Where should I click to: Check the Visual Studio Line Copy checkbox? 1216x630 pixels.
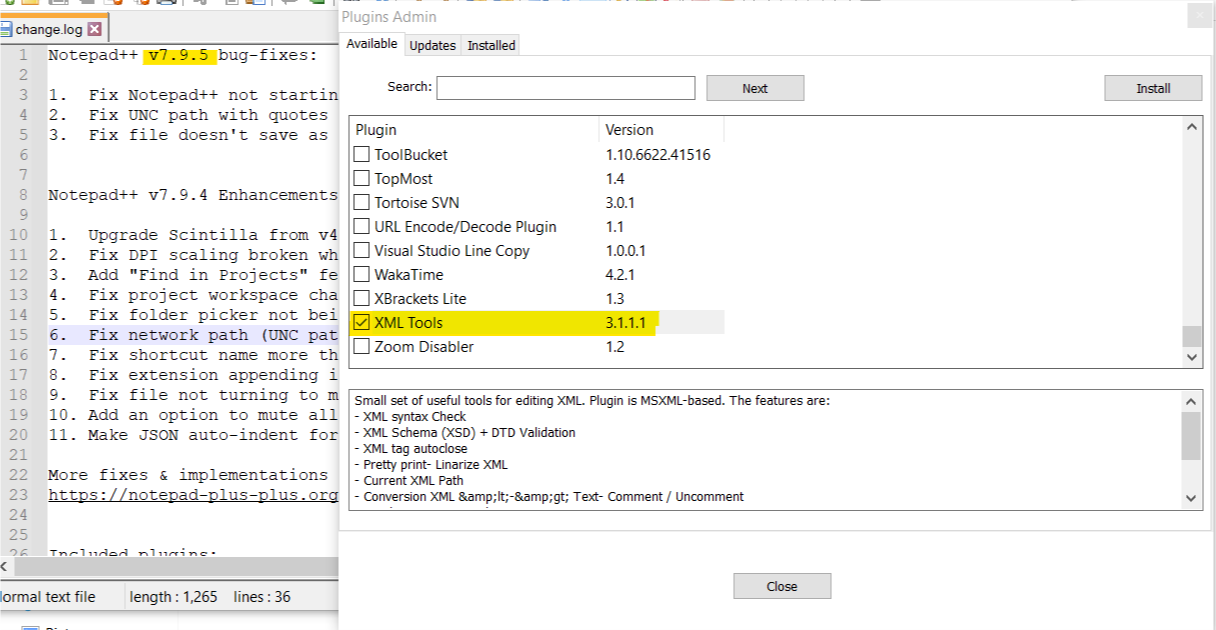click(362, 251)
